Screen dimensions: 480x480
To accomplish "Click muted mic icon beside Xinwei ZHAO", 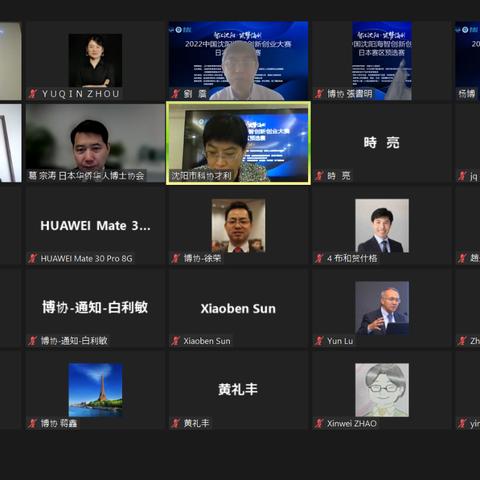I will click(319, 423).
